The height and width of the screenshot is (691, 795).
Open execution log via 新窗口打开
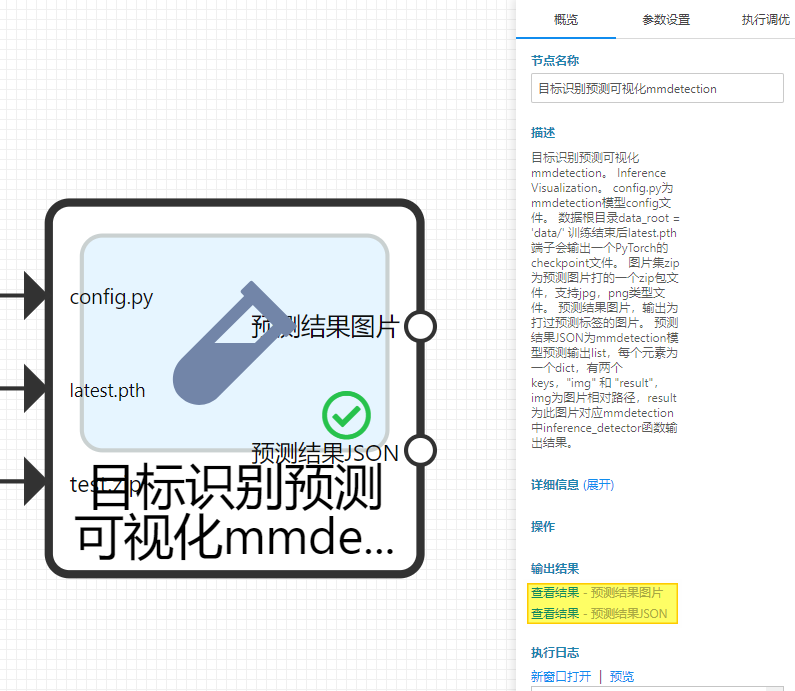click(x=560, y=676)
